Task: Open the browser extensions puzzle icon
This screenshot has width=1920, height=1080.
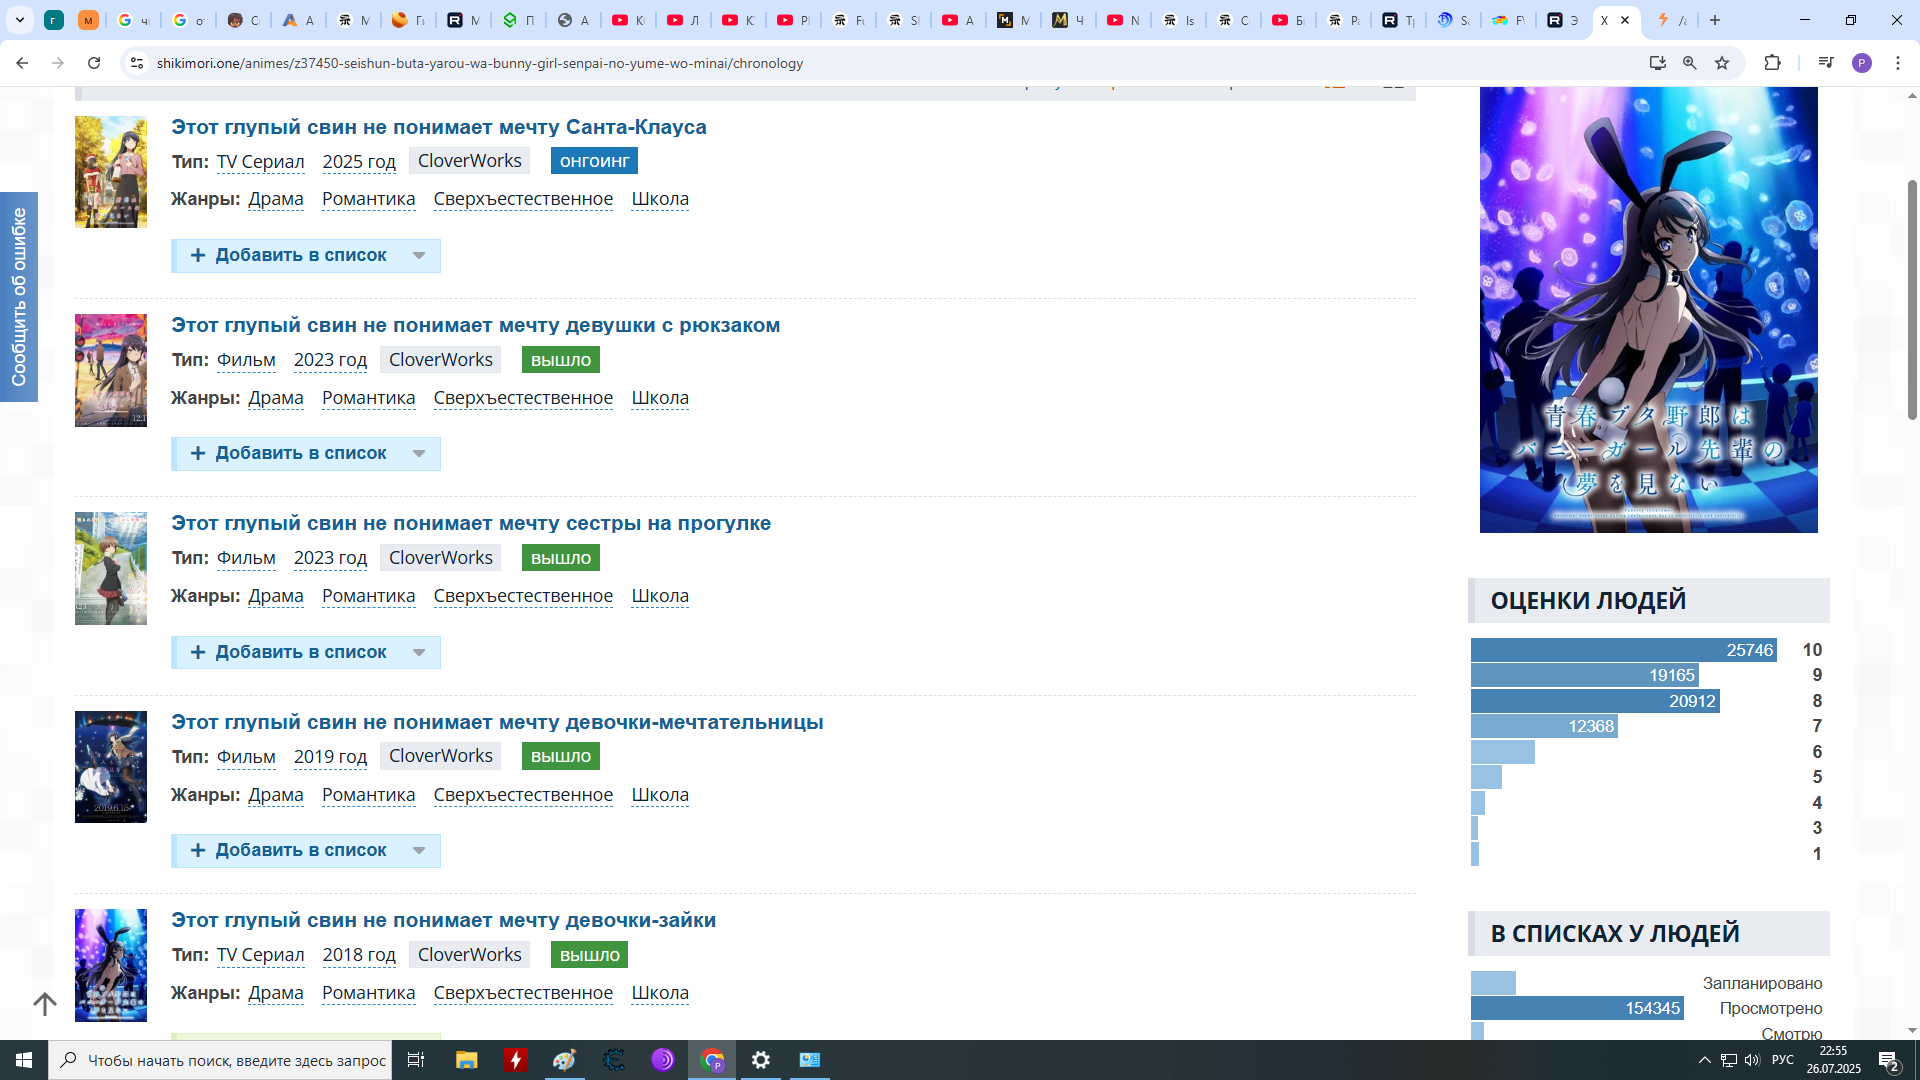Action: pyautogui.click(x=1772, y=63)
